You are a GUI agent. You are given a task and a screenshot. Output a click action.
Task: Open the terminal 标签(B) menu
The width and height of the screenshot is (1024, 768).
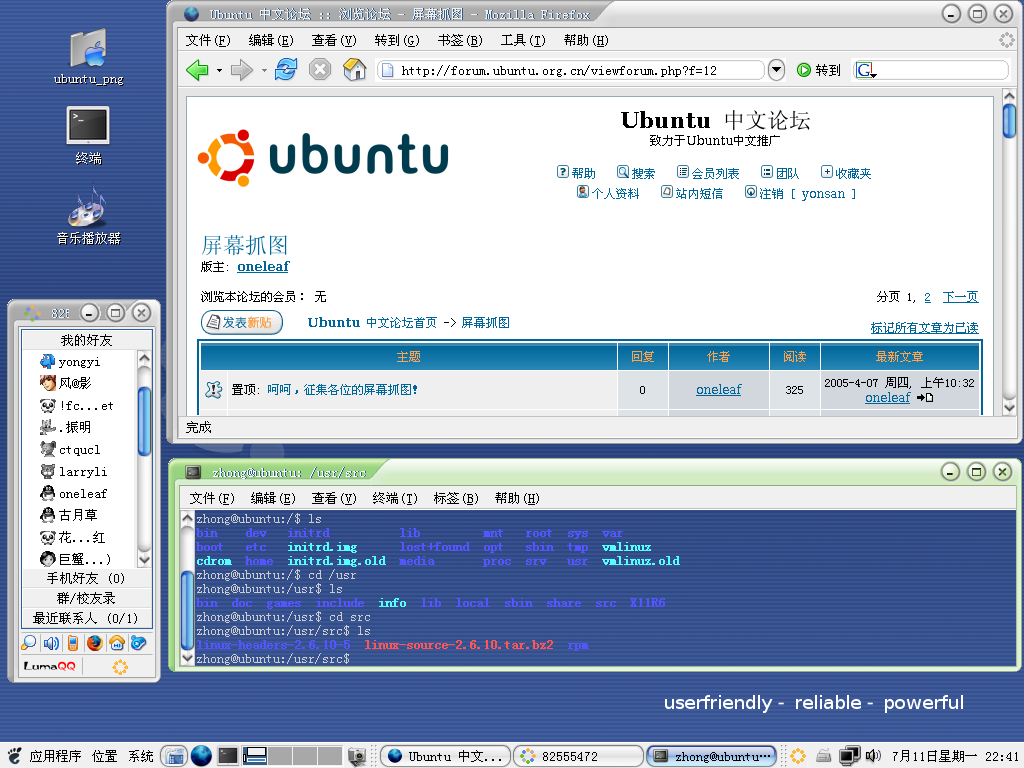point(456,498)
